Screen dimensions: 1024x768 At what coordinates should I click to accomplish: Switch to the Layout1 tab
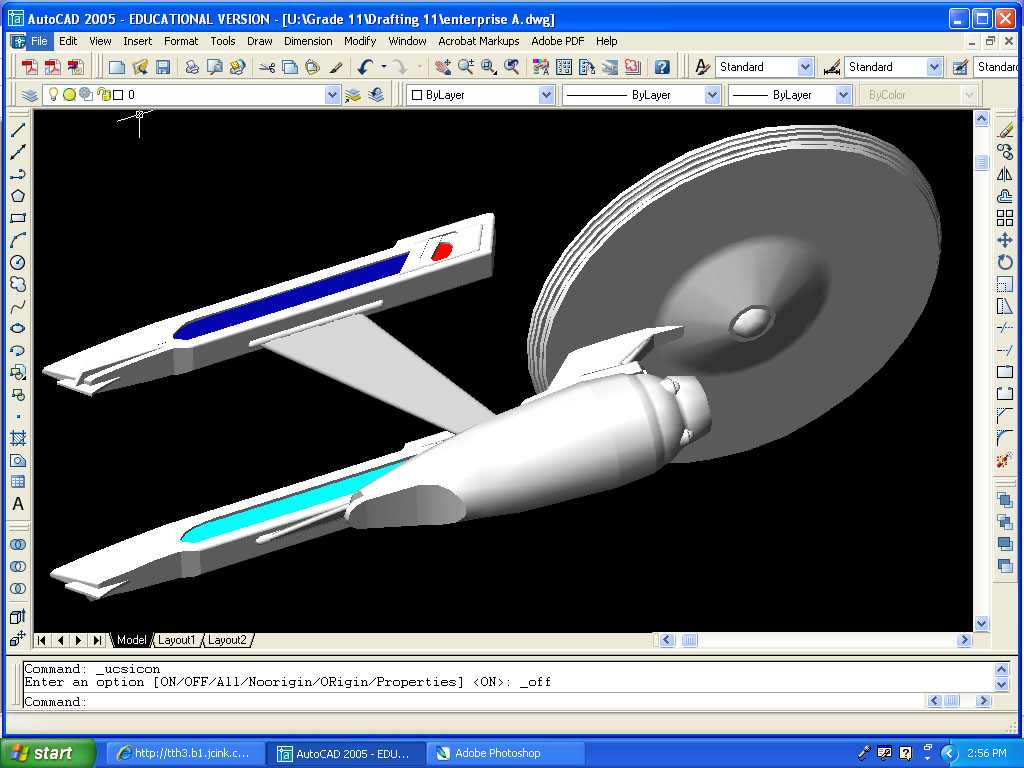pyautogui.click(x=177, y=640)
